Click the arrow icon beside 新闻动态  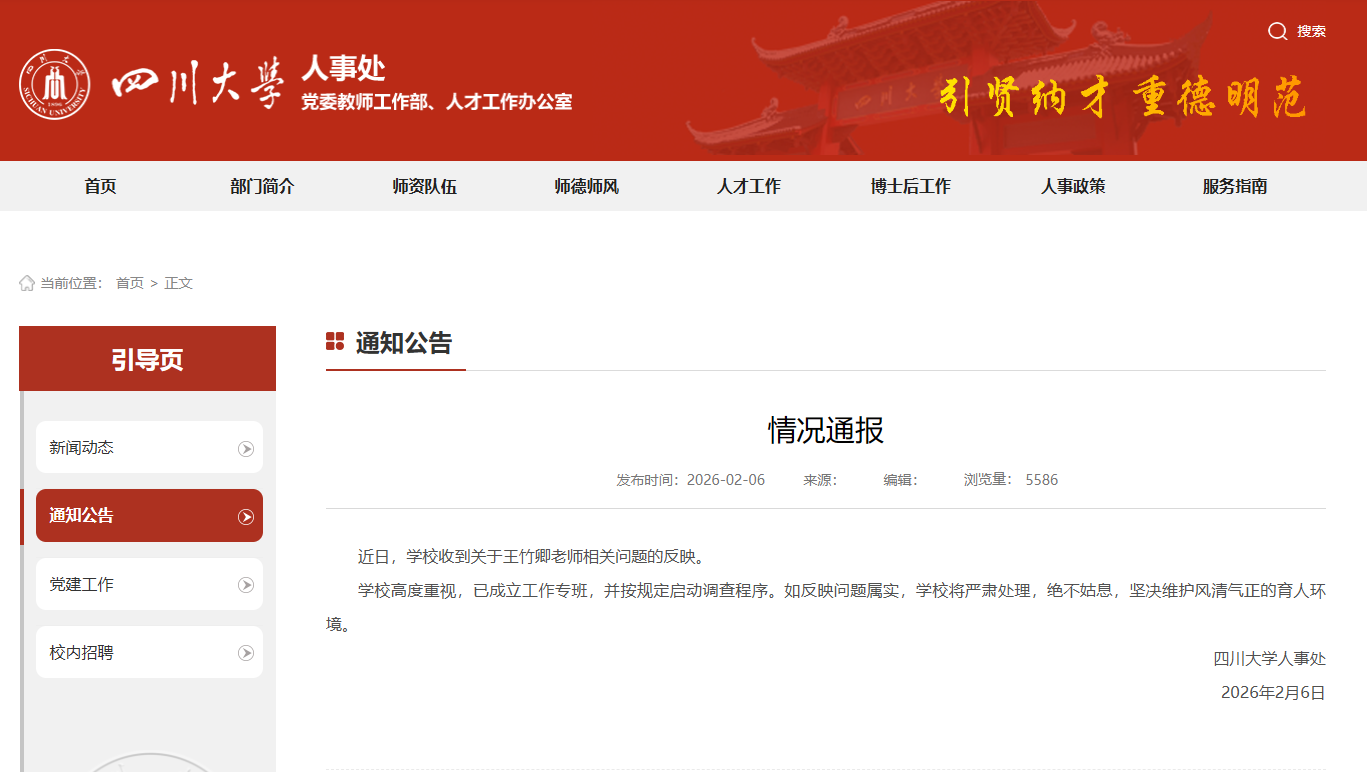[x=246, y=449]
